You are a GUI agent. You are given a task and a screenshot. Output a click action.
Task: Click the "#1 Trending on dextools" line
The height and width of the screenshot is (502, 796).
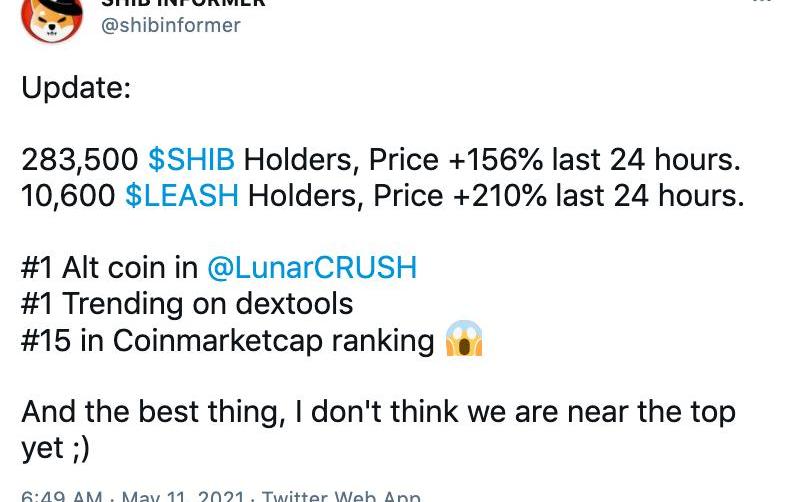click(x=187, y=303)
